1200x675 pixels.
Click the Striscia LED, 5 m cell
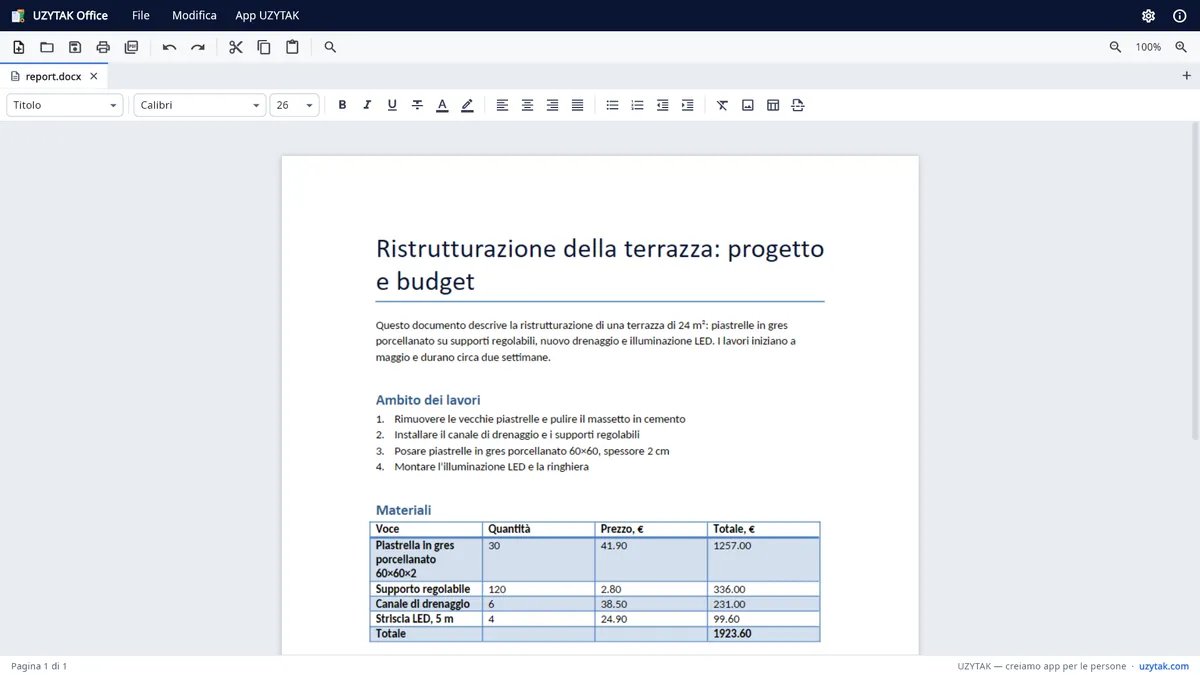(426, 619)
